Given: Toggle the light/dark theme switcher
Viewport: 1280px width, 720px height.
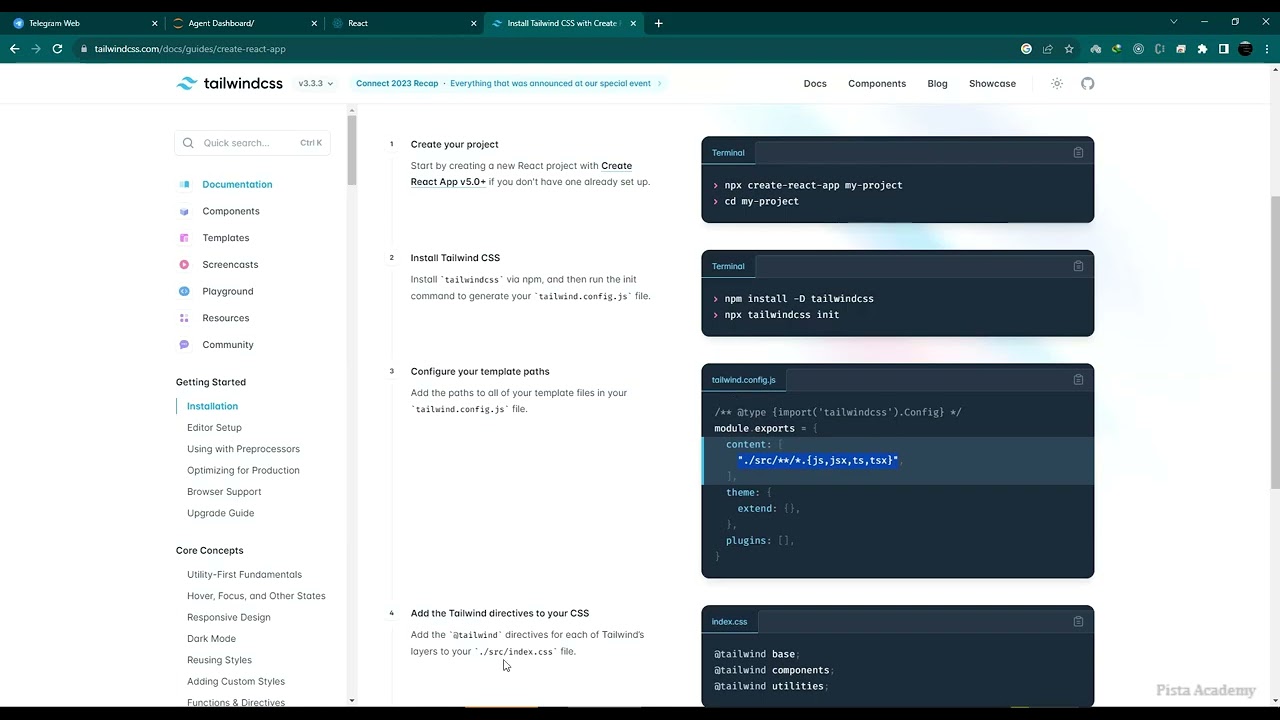Looking at the screenshot, I should tap(1057, 84).
